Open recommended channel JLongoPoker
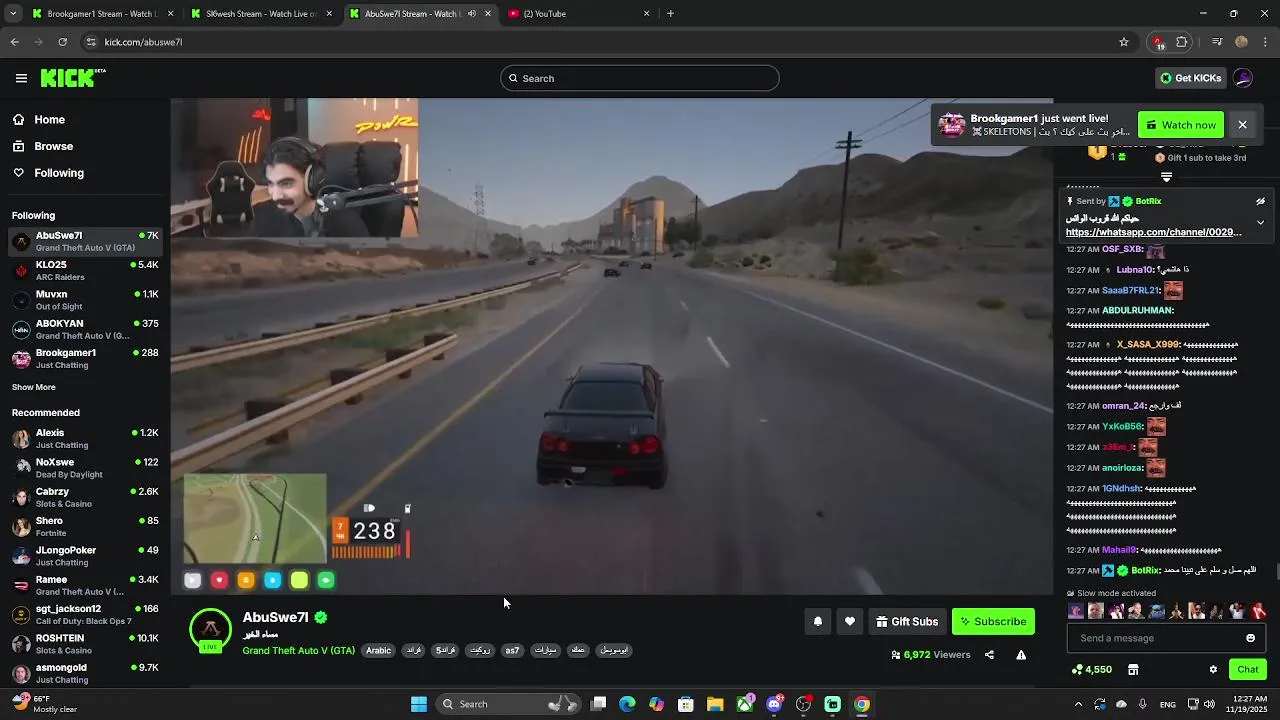 click(x=85, y=556)
